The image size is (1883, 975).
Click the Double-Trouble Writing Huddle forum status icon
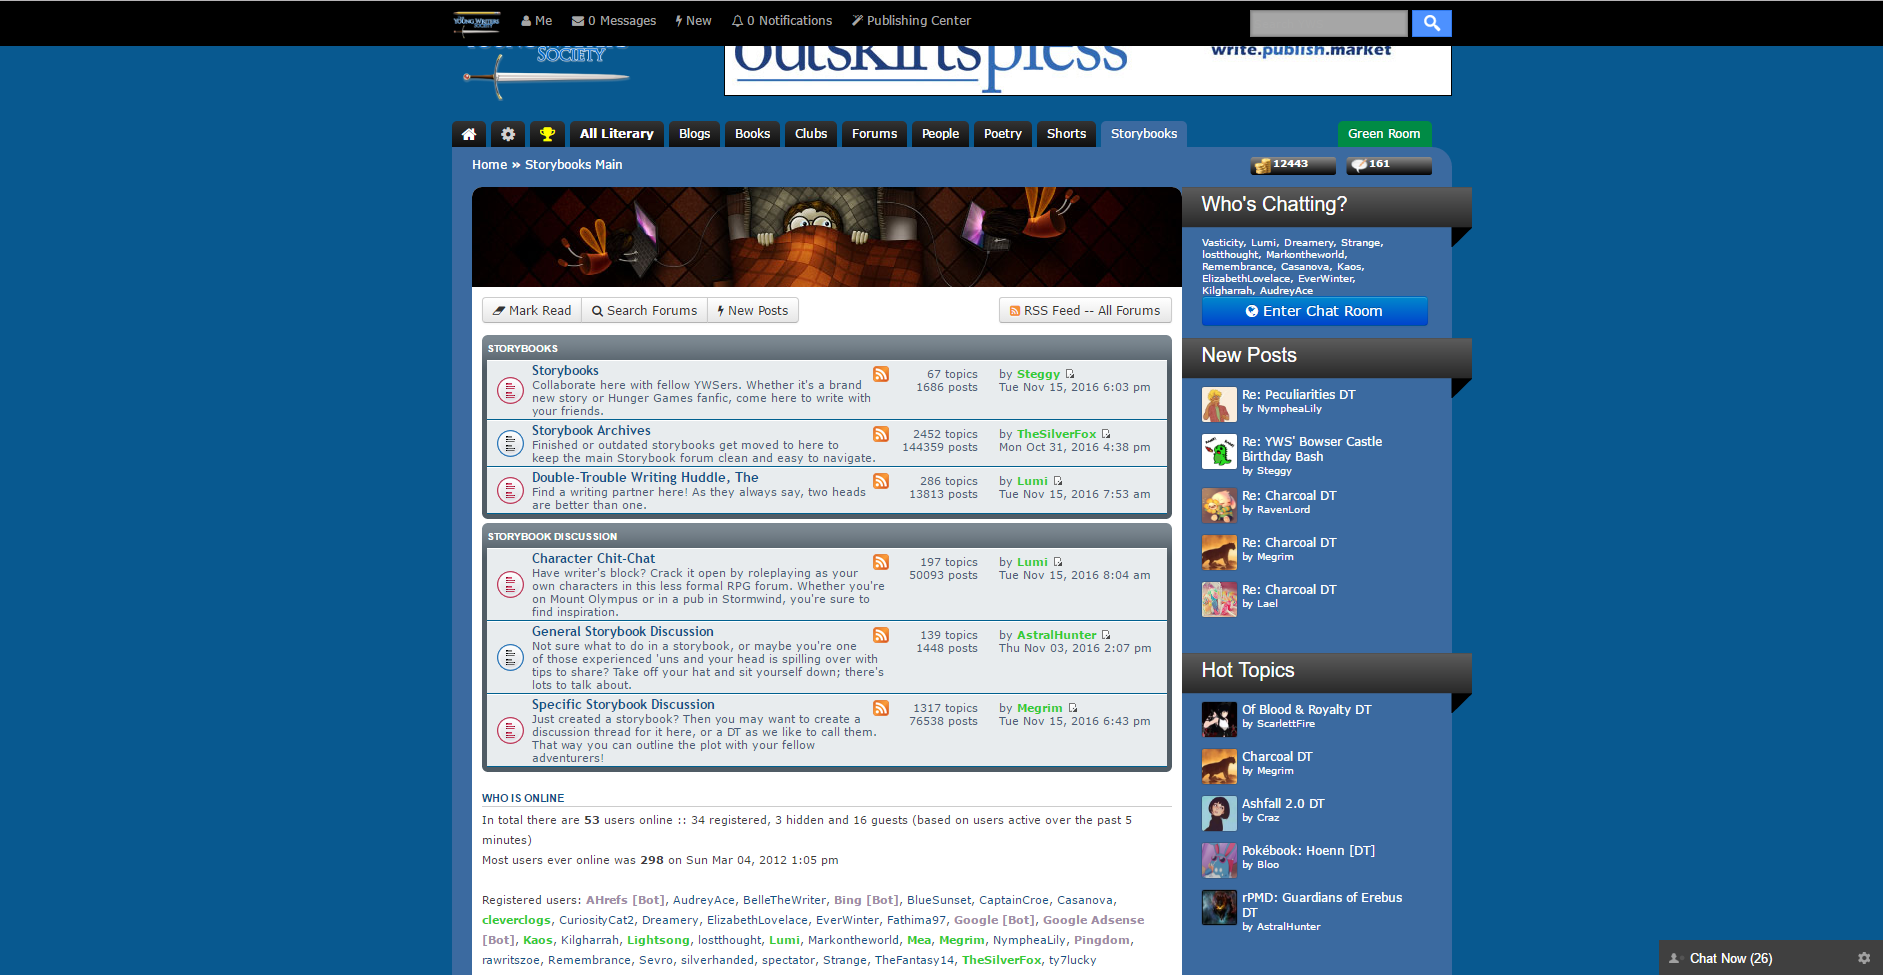(510, 490)
